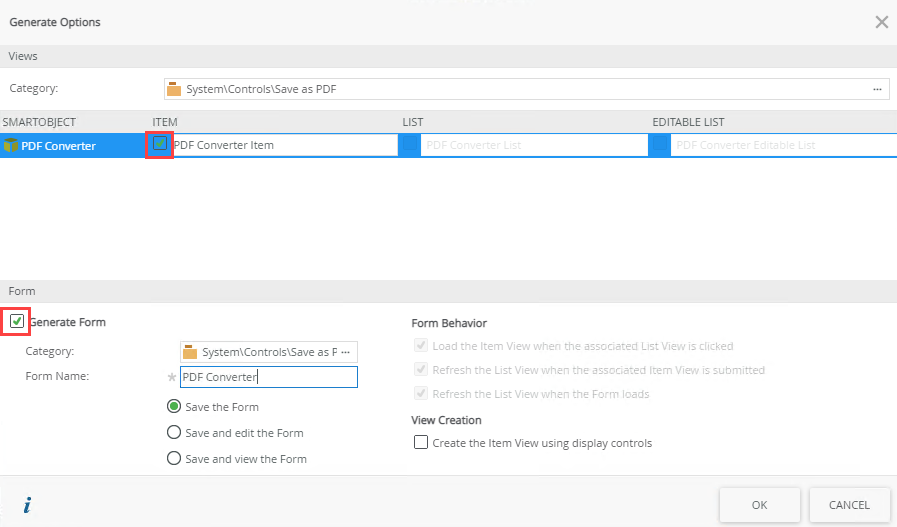Check Create the Item View using display controls
The height and width of the screenshot is (527, 897).
421,443
